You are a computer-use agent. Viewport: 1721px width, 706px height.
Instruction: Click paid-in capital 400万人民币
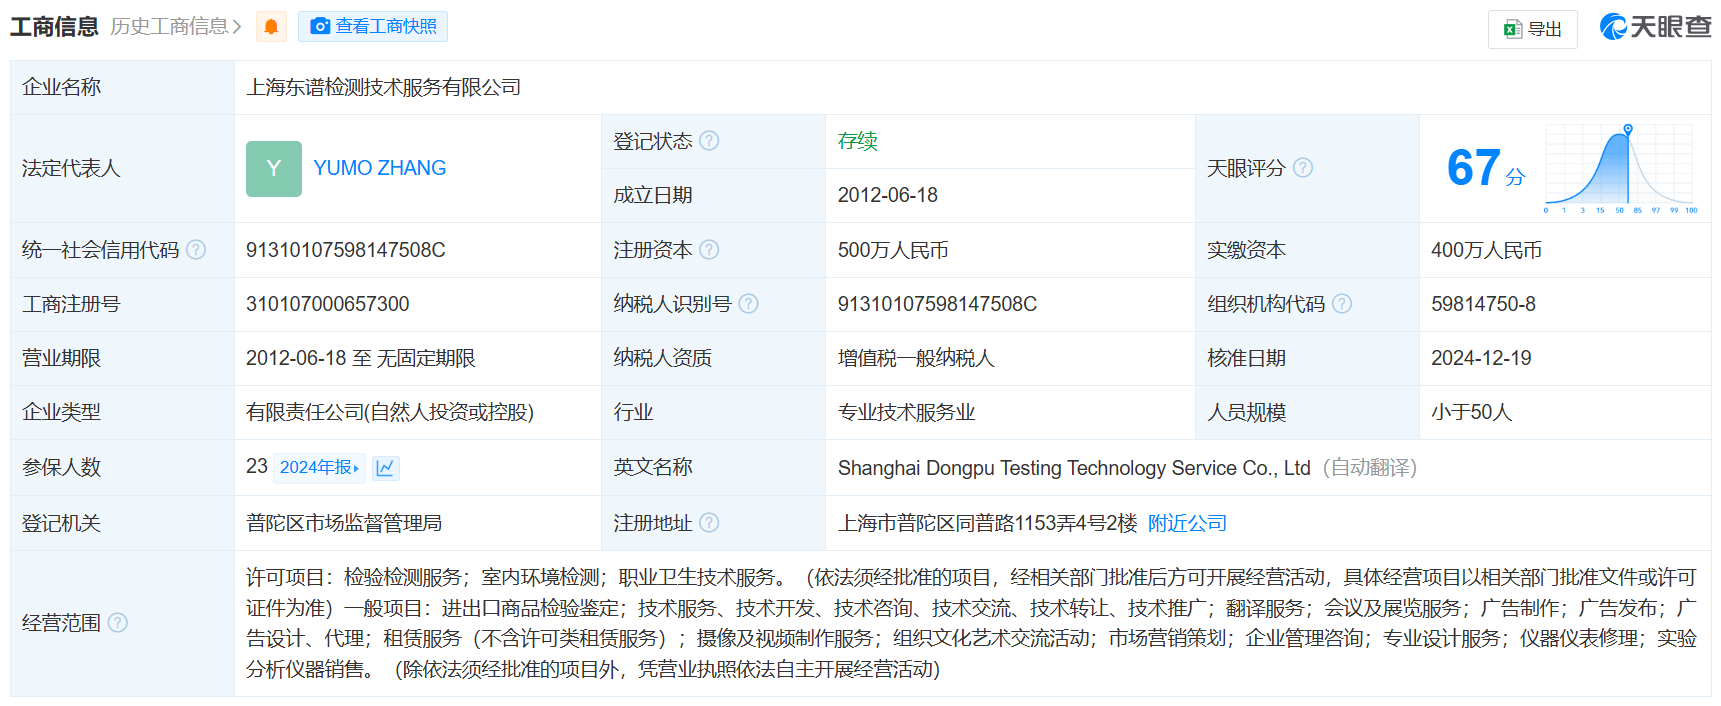click(x=1486, y=250)
